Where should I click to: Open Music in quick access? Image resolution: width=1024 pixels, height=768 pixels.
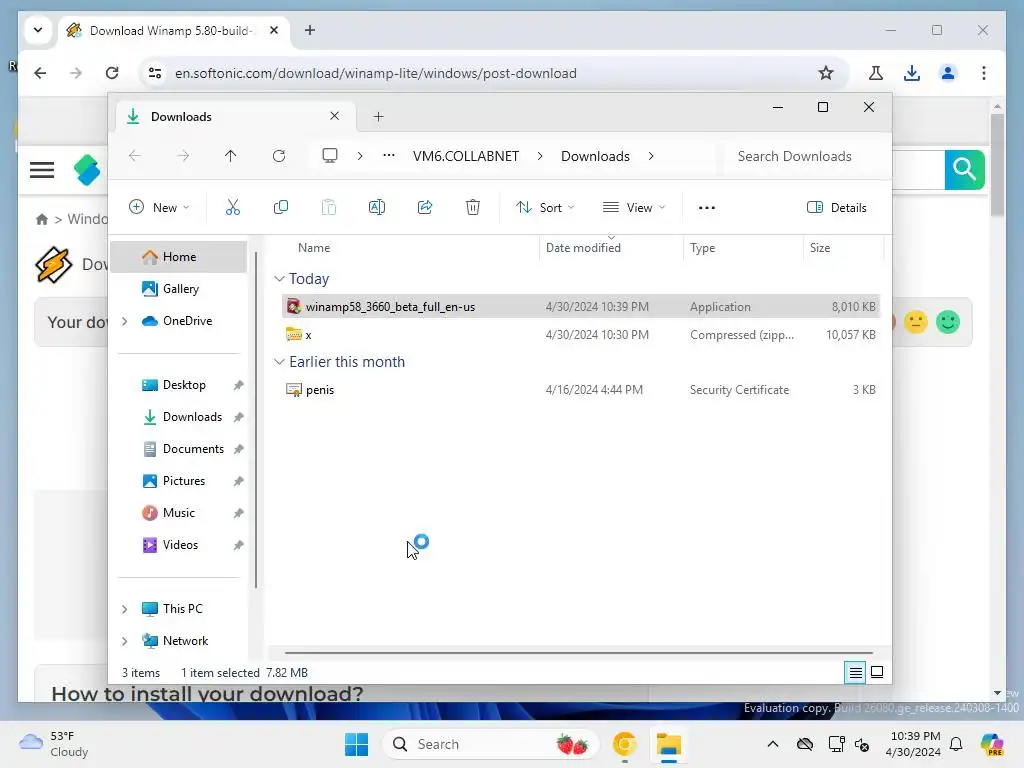[178, 513]
